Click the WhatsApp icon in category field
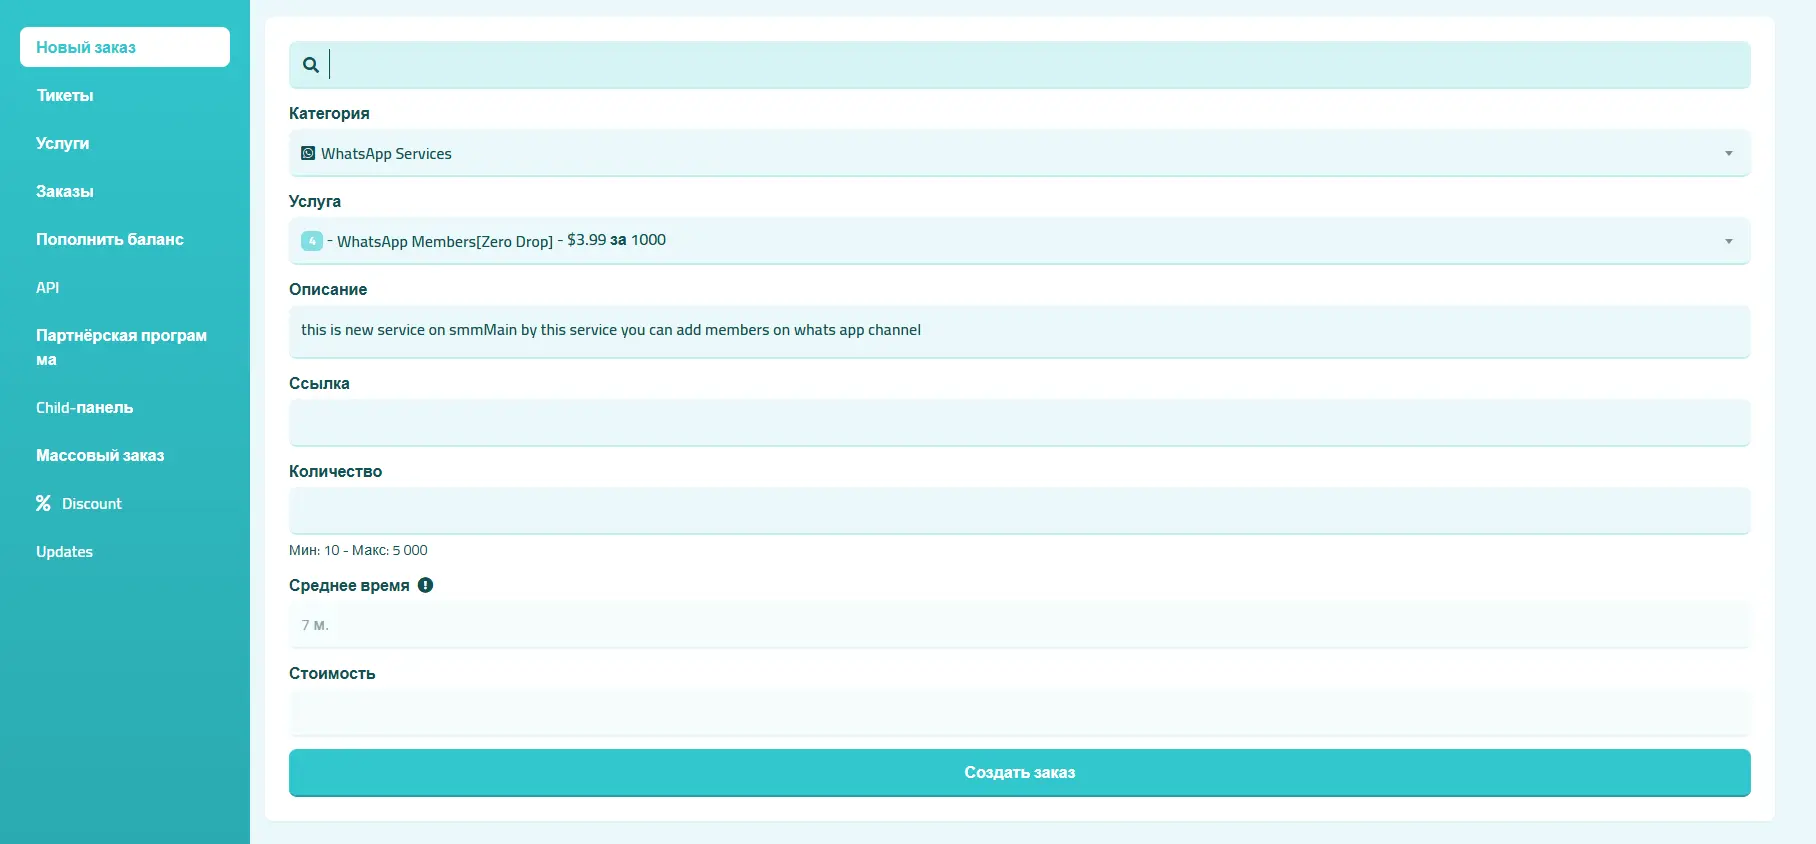Screen dimensions: 1816x844 [308, 153]
